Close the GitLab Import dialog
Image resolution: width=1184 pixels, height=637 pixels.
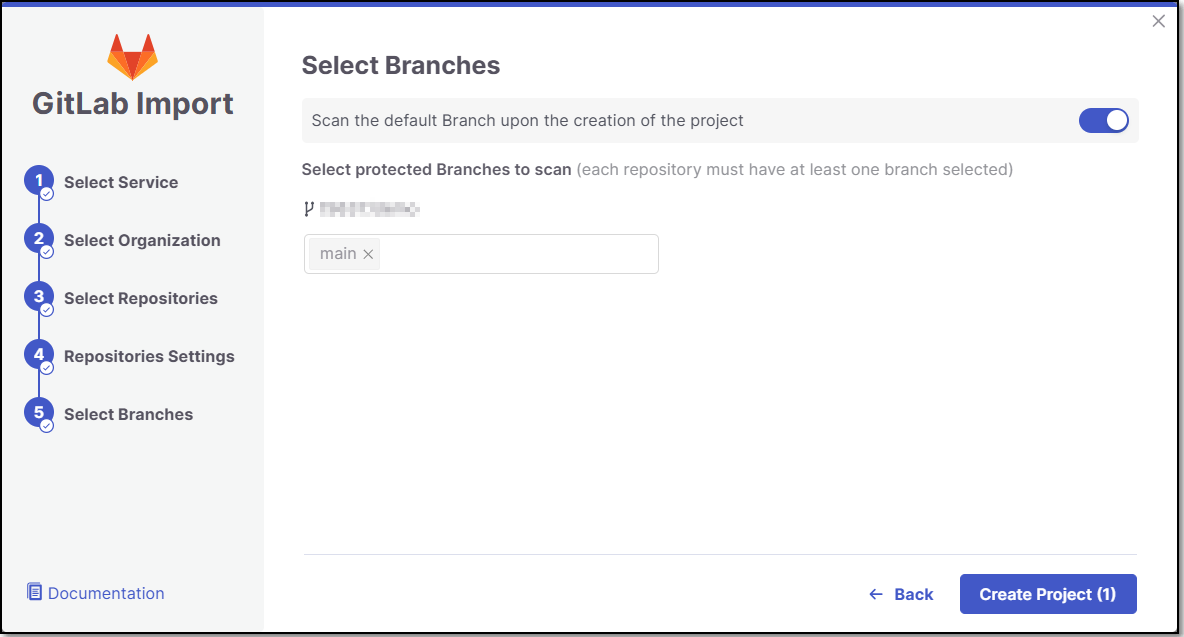(x=1158, y=21)
